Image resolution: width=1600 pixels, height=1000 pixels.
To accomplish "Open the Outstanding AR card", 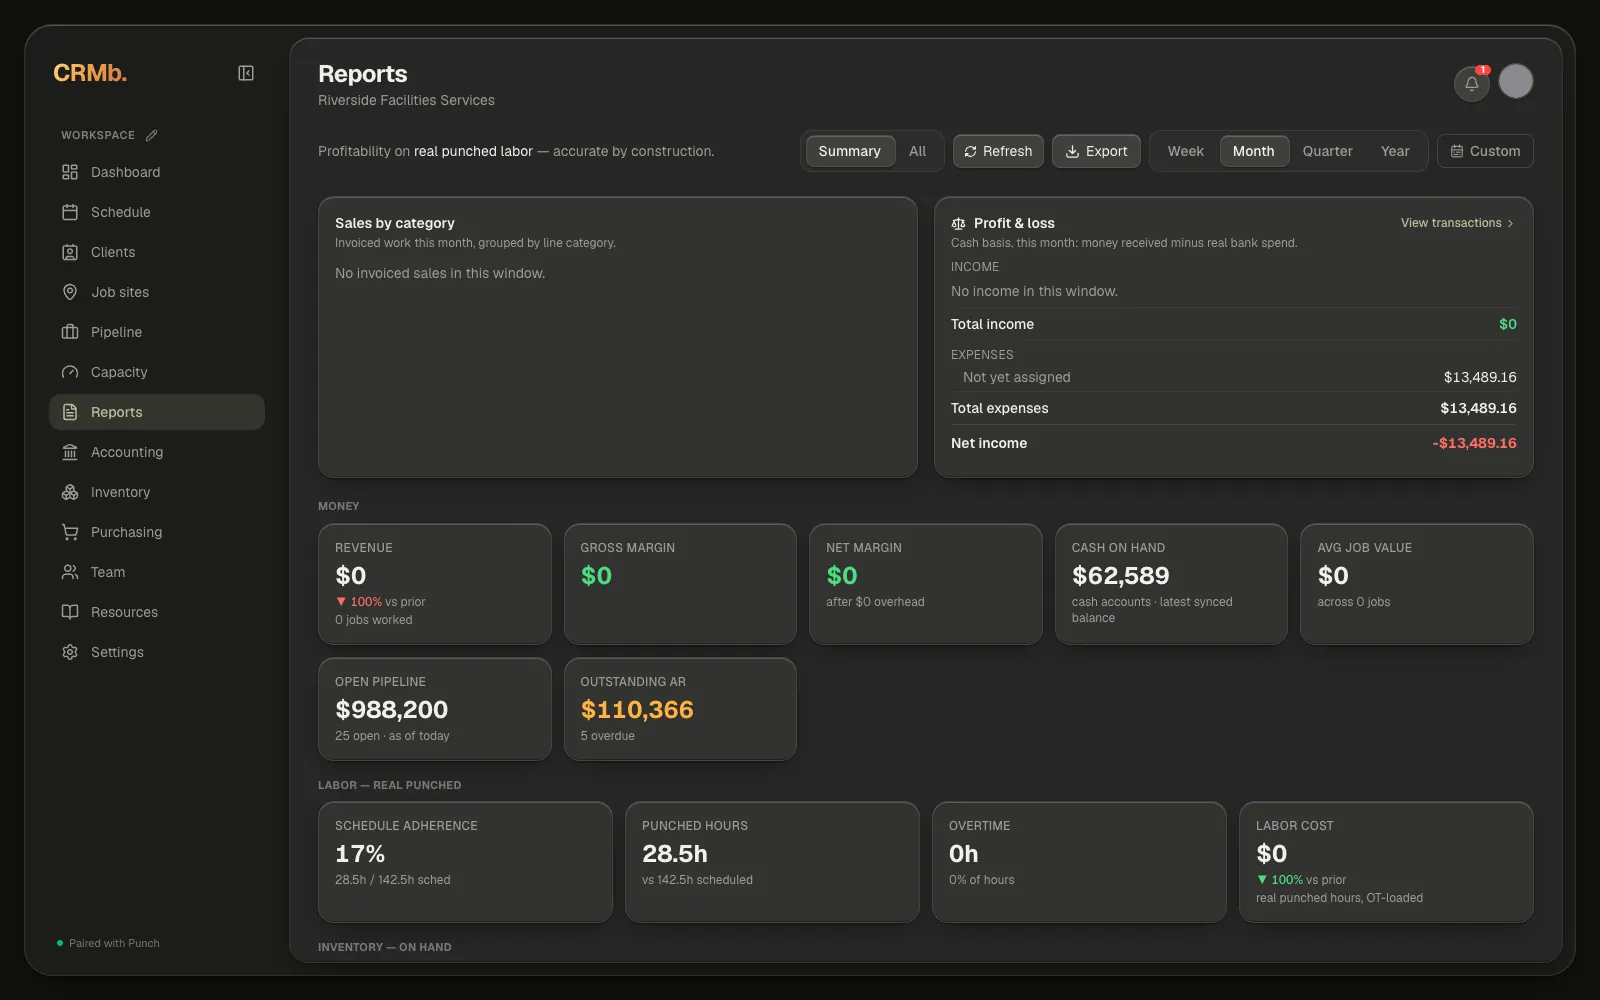I will [x=680, y=709].
